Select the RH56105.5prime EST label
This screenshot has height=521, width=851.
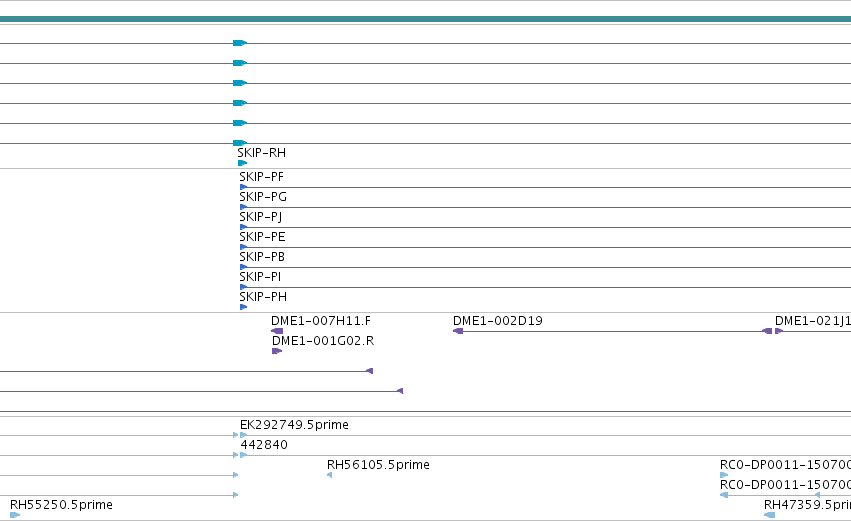tap(378, 465)
